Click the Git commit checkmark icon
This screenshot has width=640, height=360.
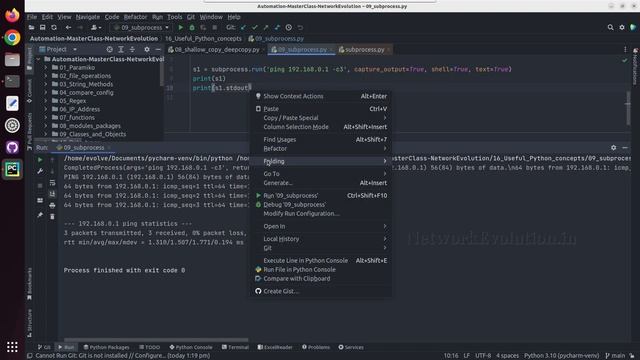point(255,27)
